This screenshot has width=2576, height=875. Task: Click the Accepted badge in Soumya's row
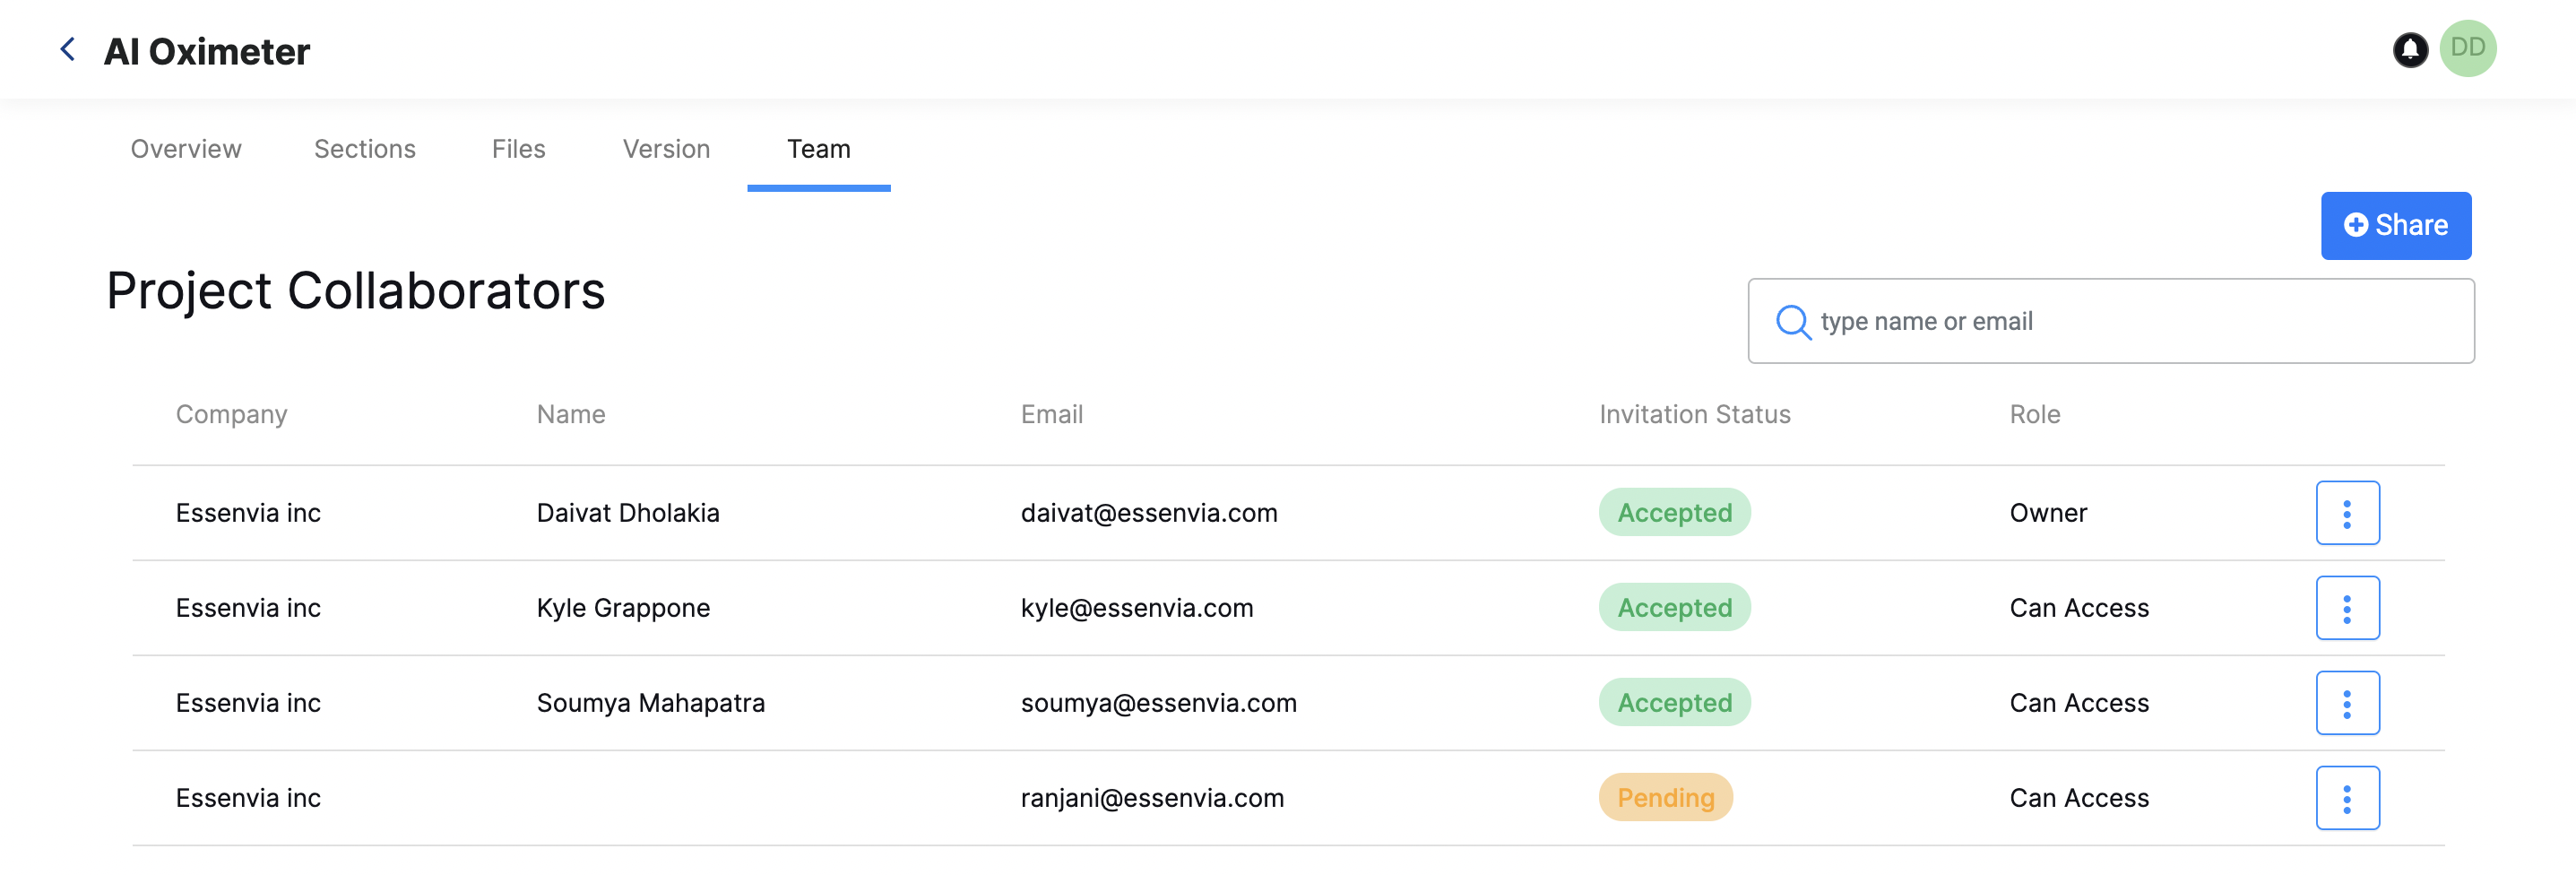tap(1675, 702)
